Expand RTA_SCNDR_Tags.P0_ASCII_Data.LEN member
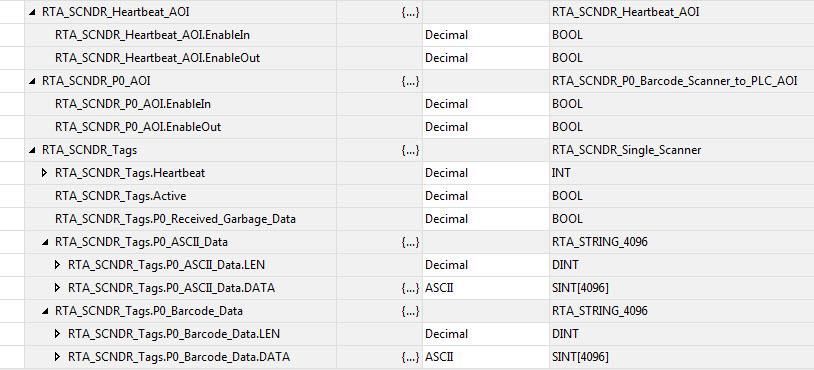The height and width of the screenshot is (370, 814). click(58, 265)
